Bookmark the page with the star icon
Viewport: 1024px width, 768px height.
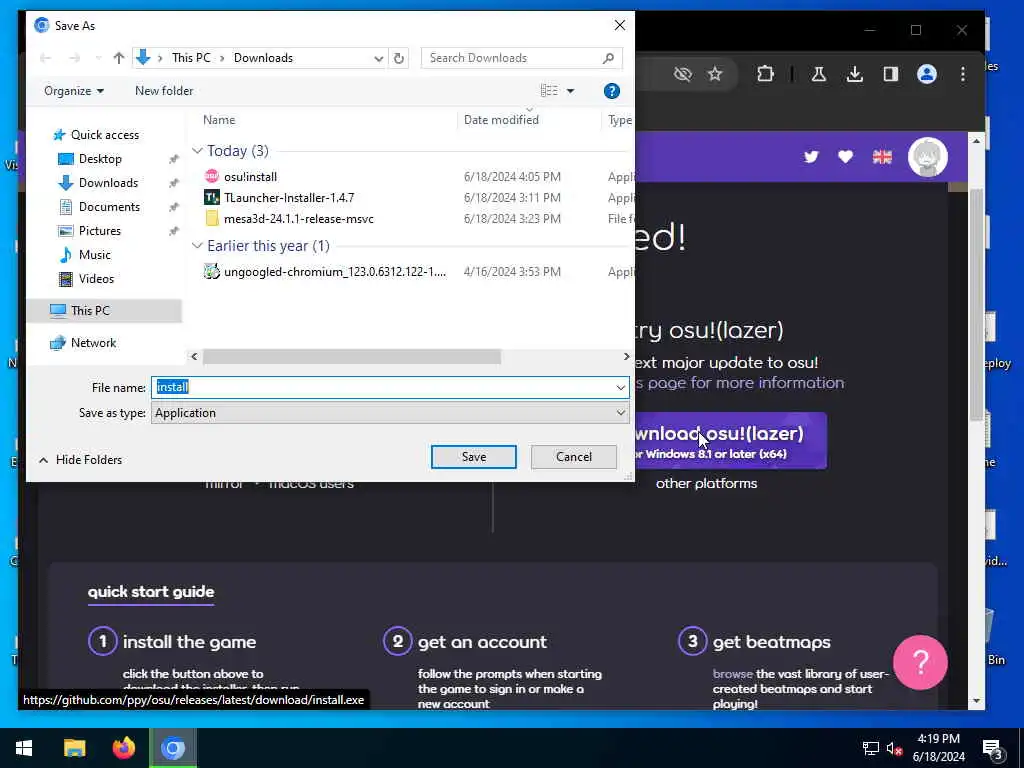[715, 74]
